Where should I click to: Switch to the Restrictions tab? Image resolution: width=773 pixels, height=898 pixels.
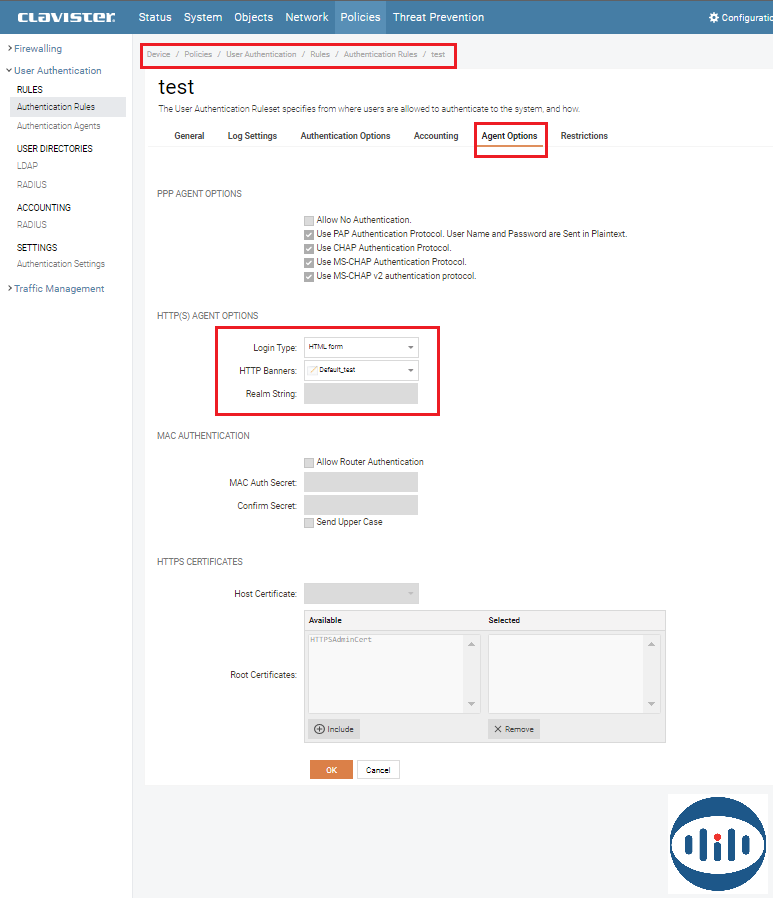tap(584, 136)
